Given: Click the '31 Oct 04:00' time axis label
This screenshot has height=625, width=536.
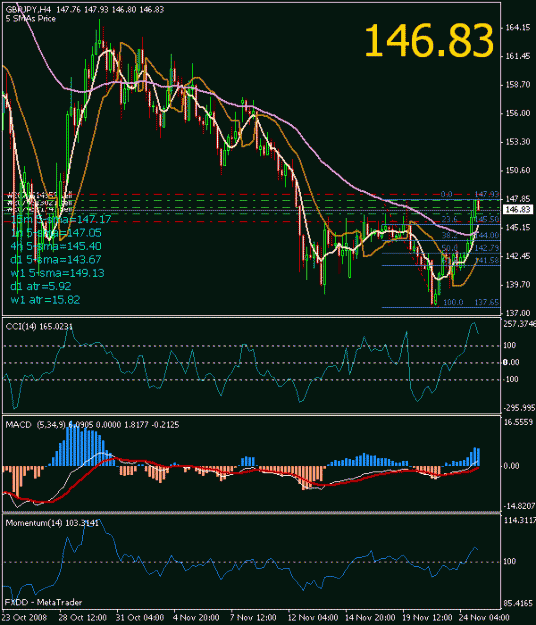Looking at the screenshot, I should click(140, 617).
